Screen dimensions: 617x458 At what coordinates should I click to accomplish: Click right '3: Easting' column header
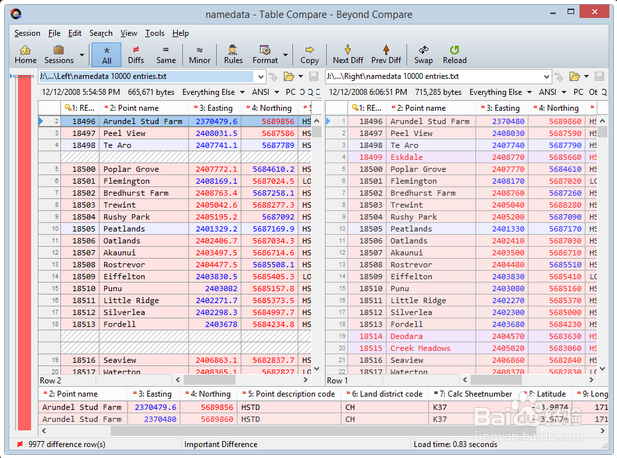[502, 108]
